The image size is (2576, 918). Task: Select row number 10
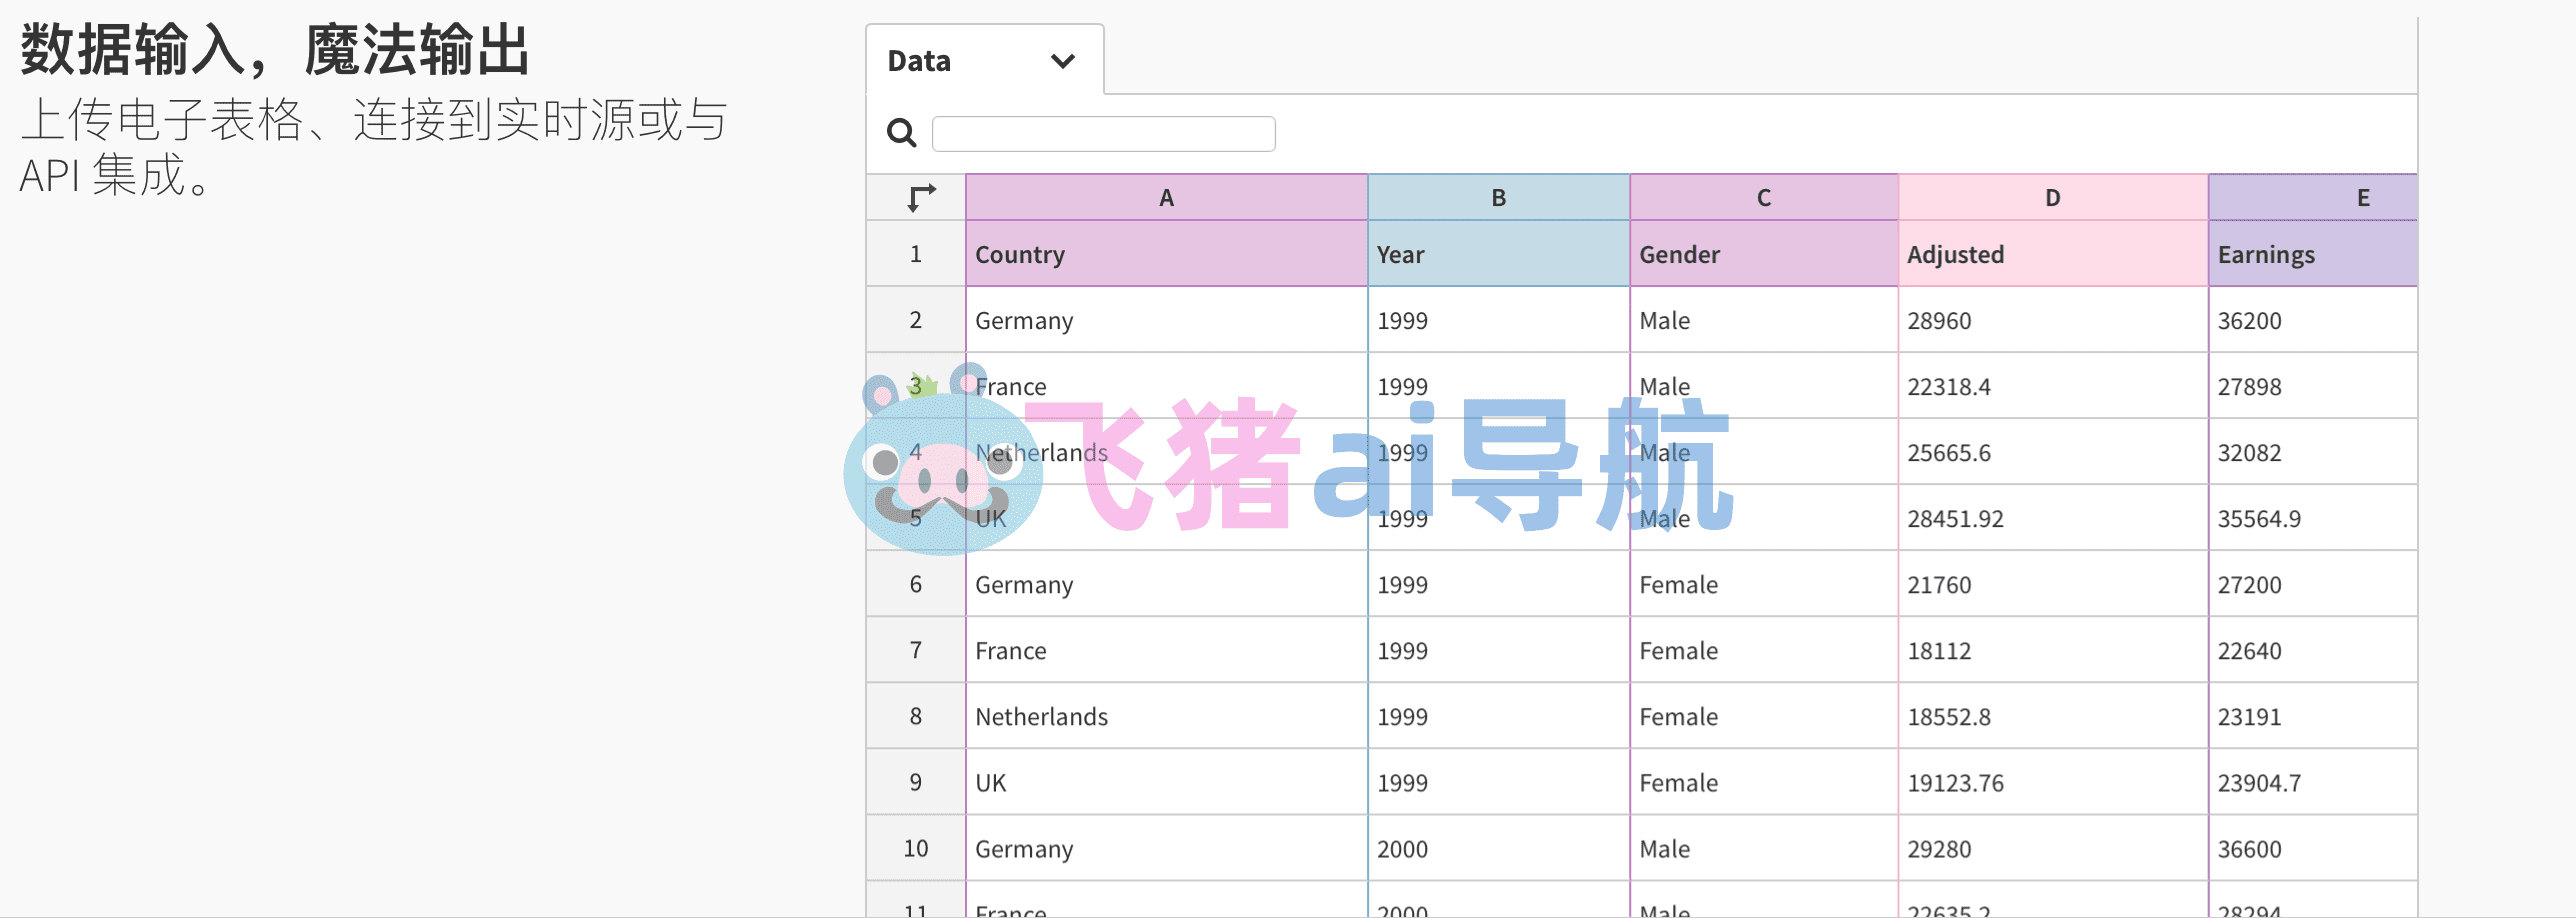click(915, 848)
